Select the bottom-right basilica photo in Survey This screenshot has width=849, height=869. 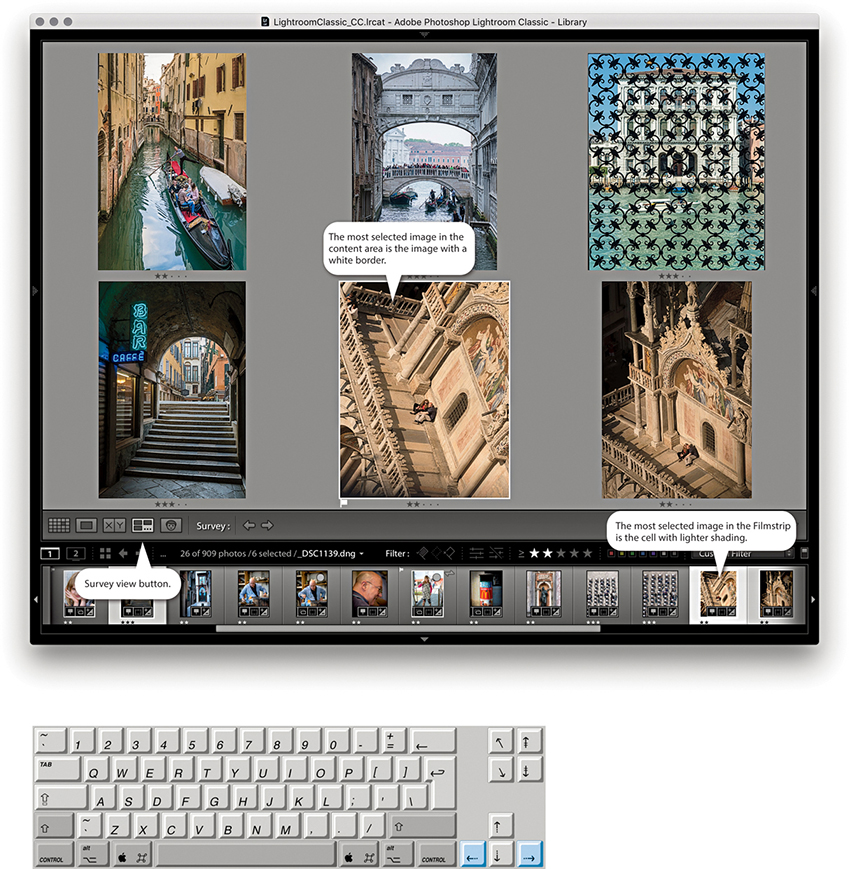pos(677,390)
